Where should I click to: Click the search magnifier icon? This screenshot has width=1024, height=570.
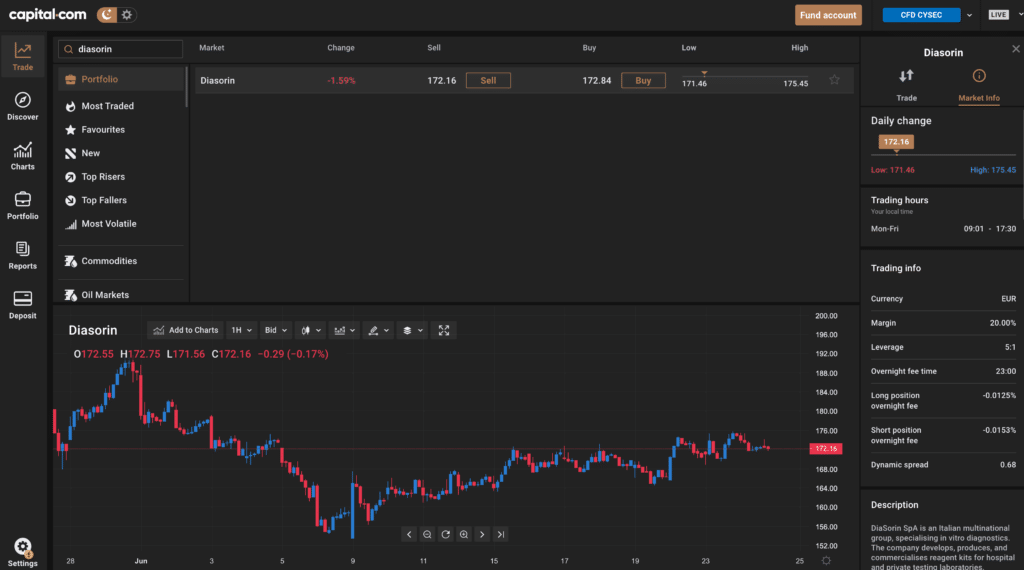point(69,49)
